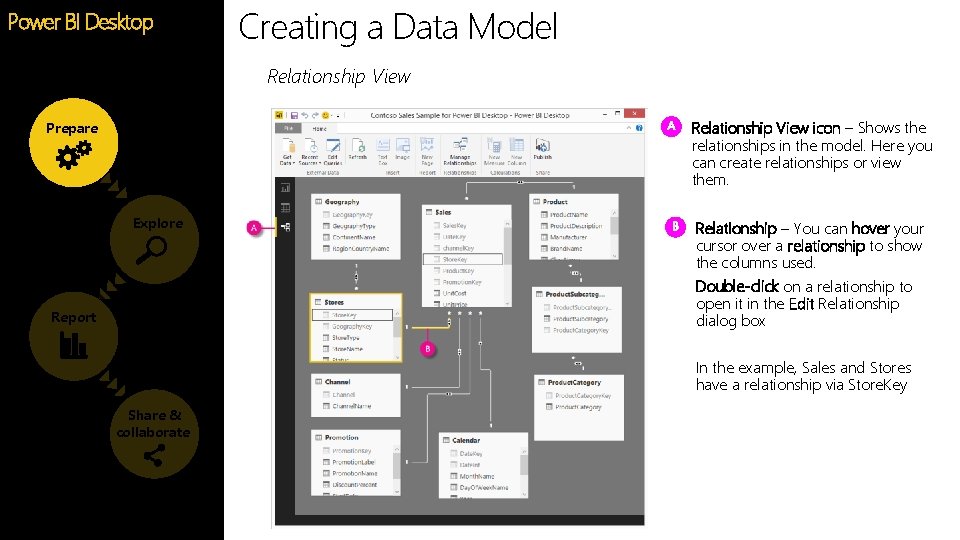Select the ProductSubcategory table header

pos(577,294)
